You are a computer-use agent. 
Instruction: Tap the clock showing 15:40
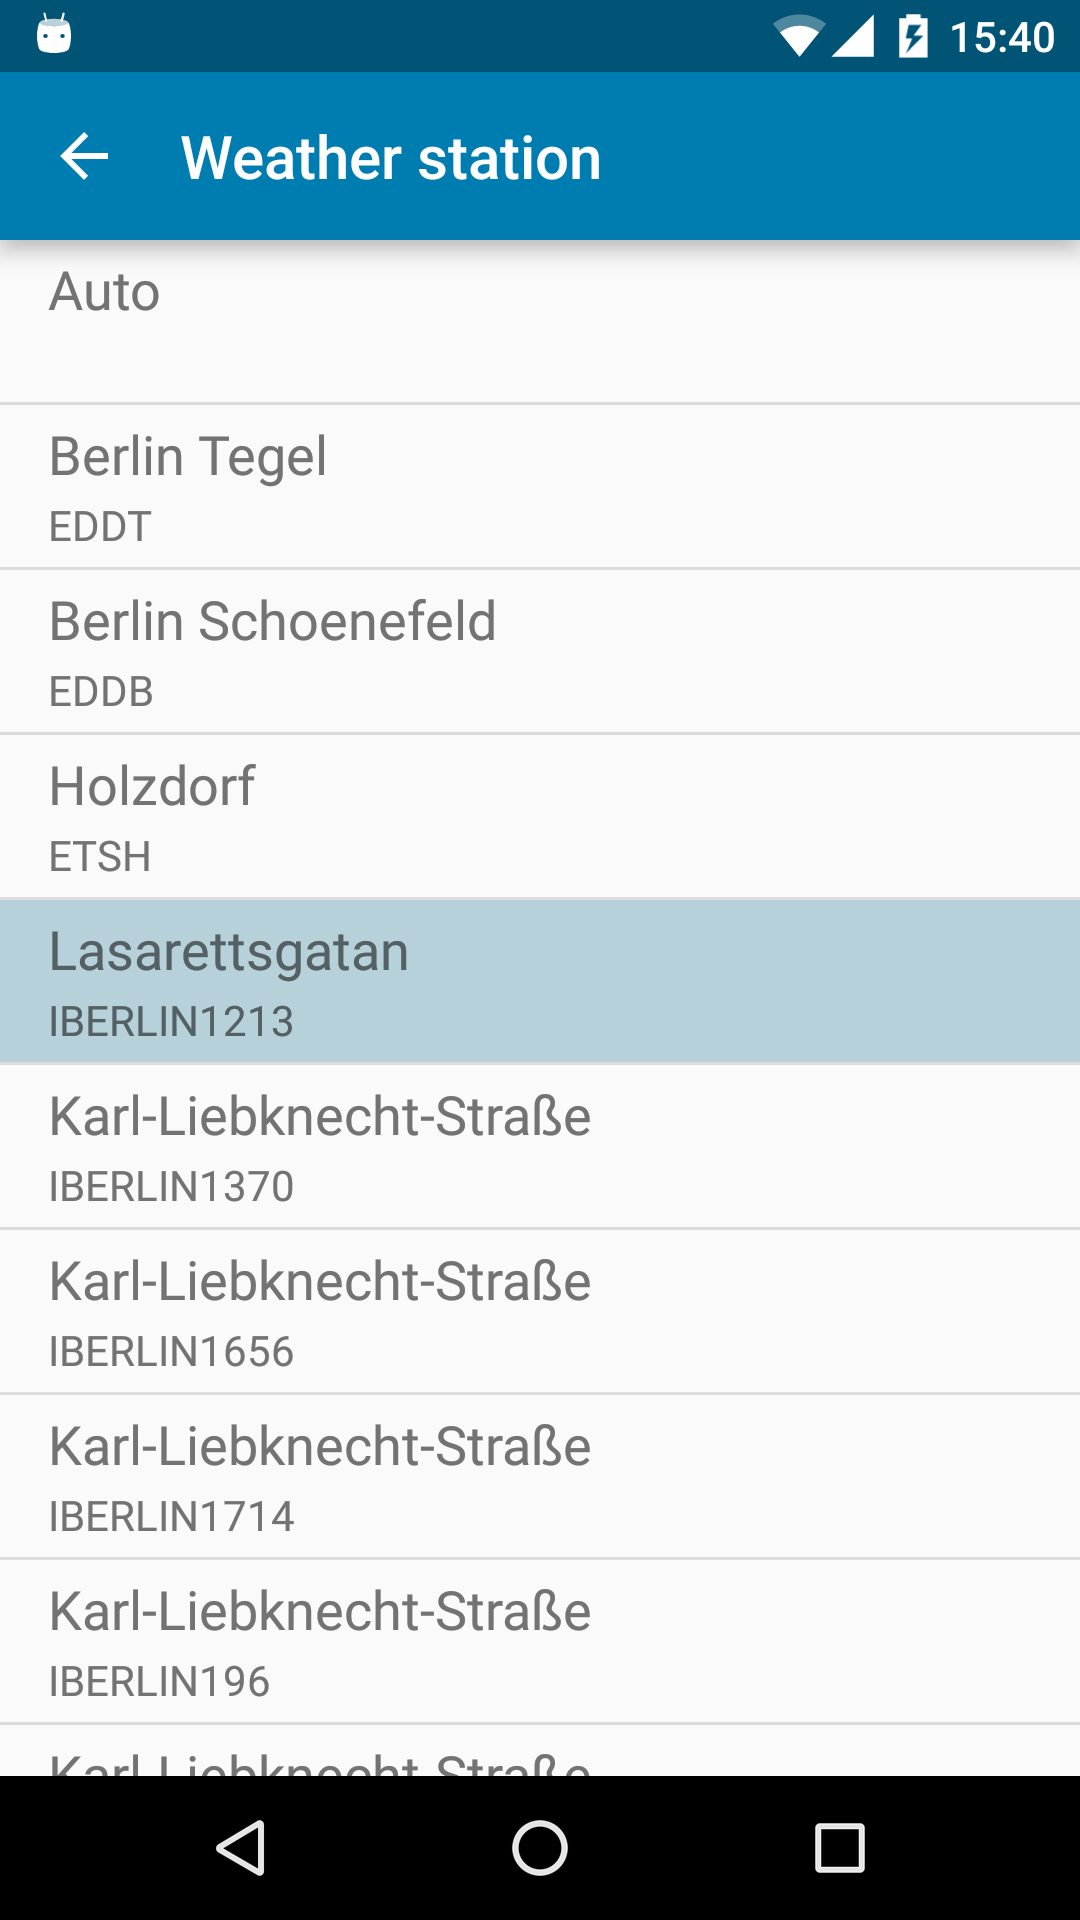1002,38
